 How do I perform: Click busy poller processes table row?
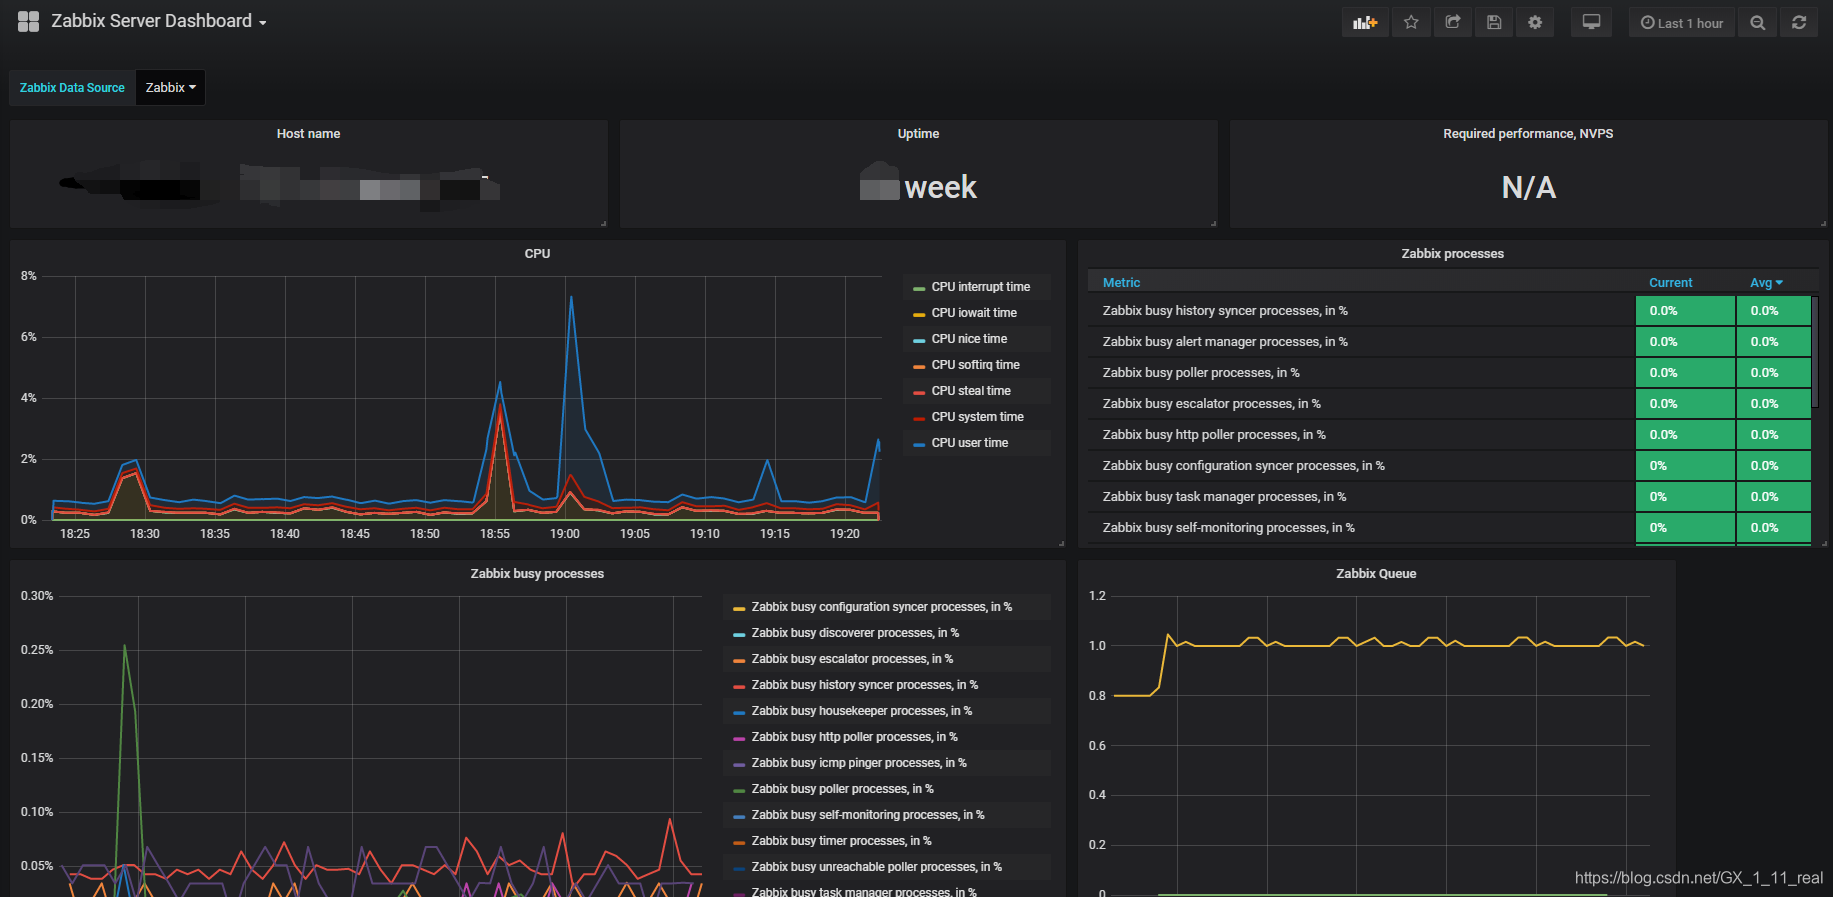(x=1449, y=373)
